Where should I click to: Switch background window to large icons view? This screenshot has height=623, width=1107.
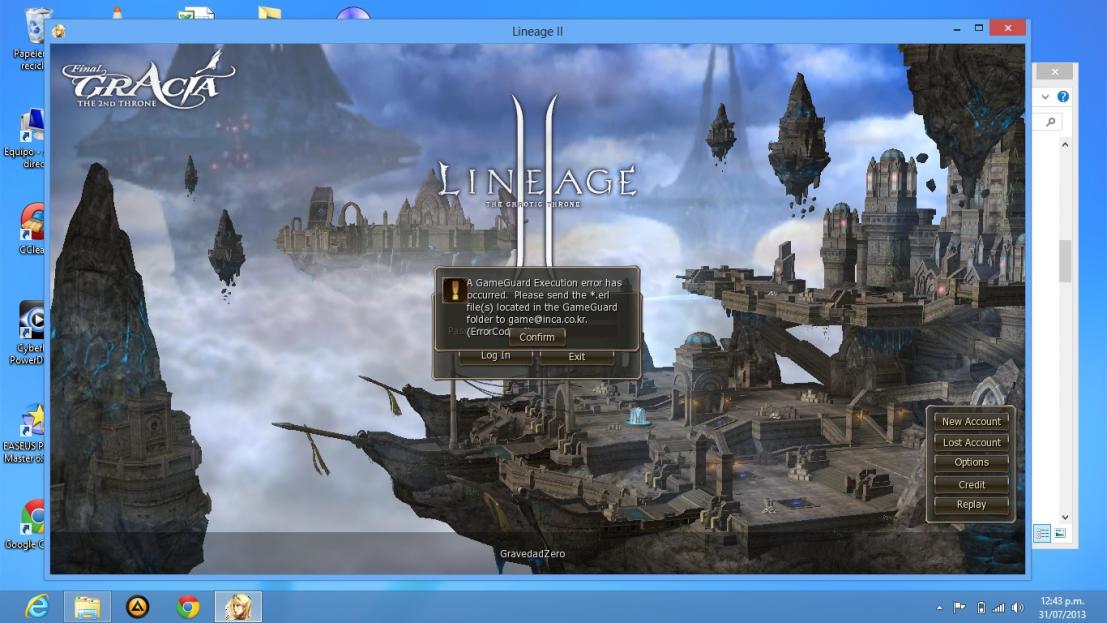(1060, 533)
